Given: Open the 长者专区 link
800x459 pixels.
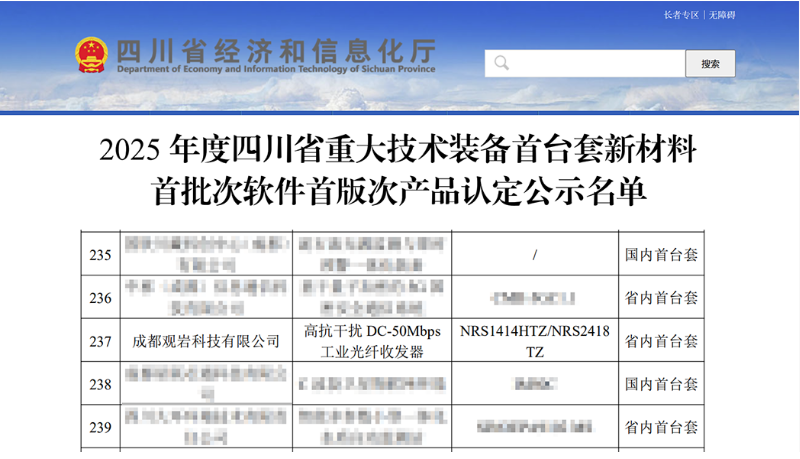Looking at the screenshot, I should pyautogui.click(x=681, y=15).
